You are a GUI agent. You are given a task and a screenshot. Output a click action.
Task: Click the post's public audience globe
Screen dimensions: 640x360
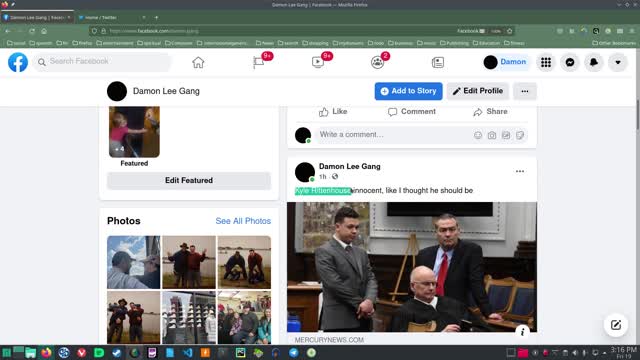[335, 176]
